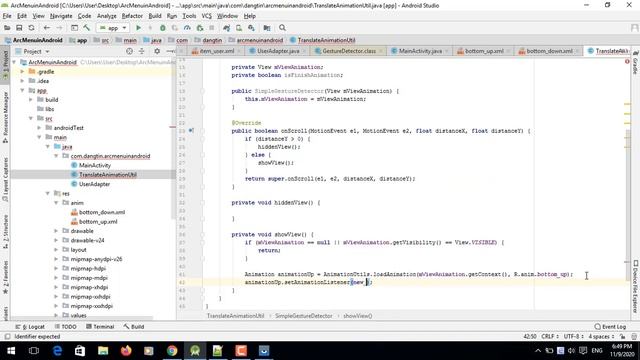Open Firefox from the taskbar
The width and height of the screenshot is (640, 360).
126,351
